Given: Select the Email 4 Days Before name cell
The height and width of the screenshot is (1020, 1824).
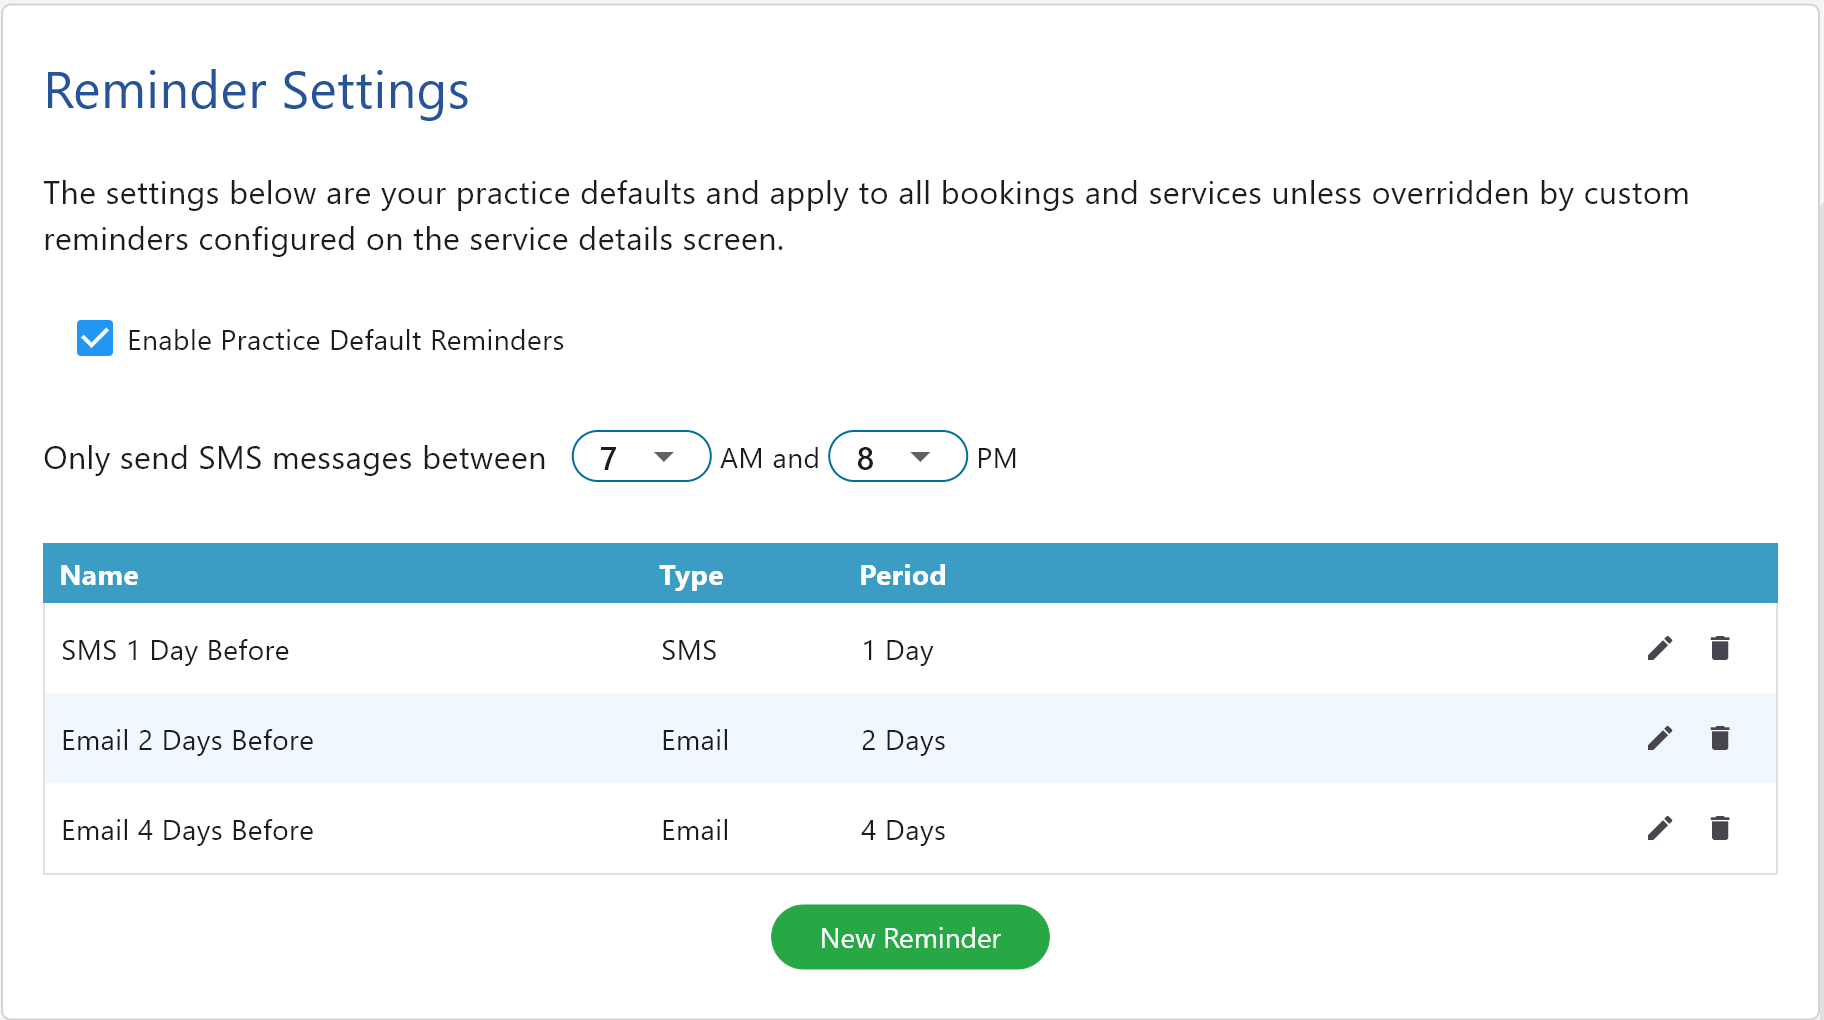Looking at the screenshot, I should [x=187, y=831].
